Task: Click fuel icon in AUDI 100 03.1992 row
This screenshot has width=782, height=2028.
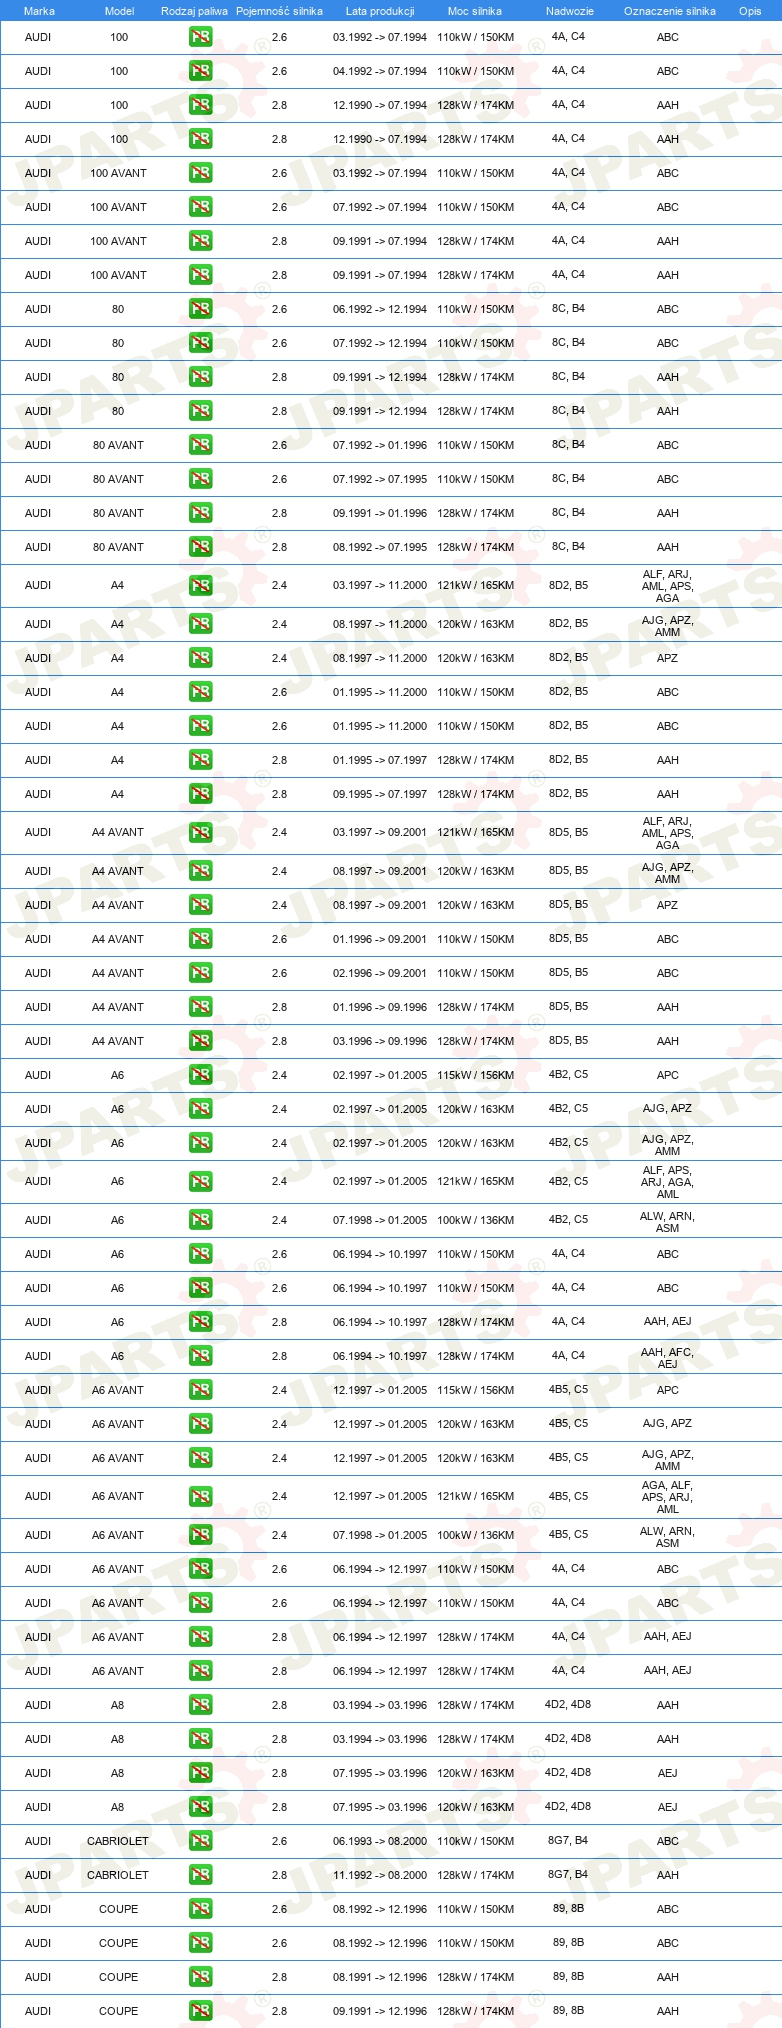Action: point(200,37)
